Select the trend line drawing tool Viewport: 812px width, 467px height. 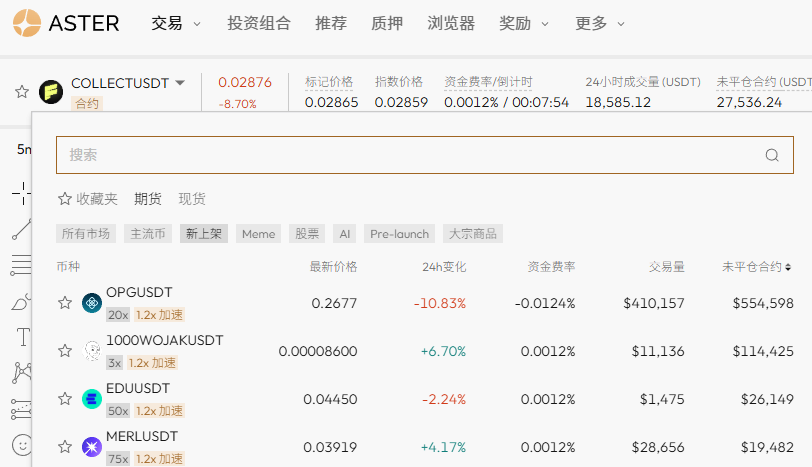[x=22, y=229]
